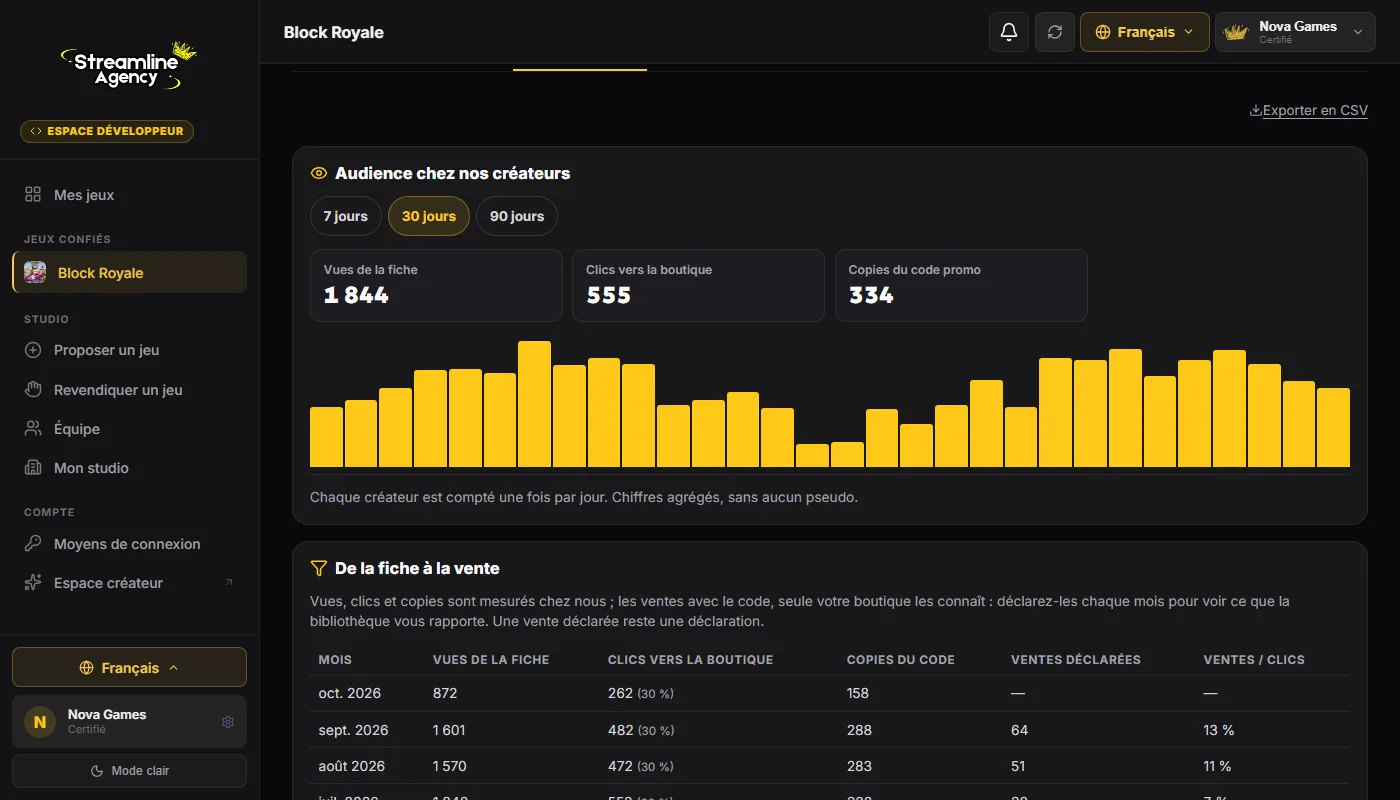Image resolution: width=1400 pixels, height=800 pixels.
Task: Click the Espace Développeur badge
Action: pos(107,131)
